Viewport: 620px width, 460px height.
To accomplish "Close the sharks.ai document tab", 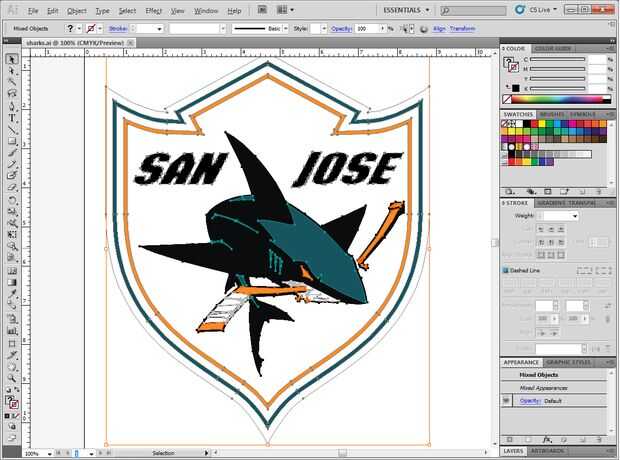I will (131, 43).
